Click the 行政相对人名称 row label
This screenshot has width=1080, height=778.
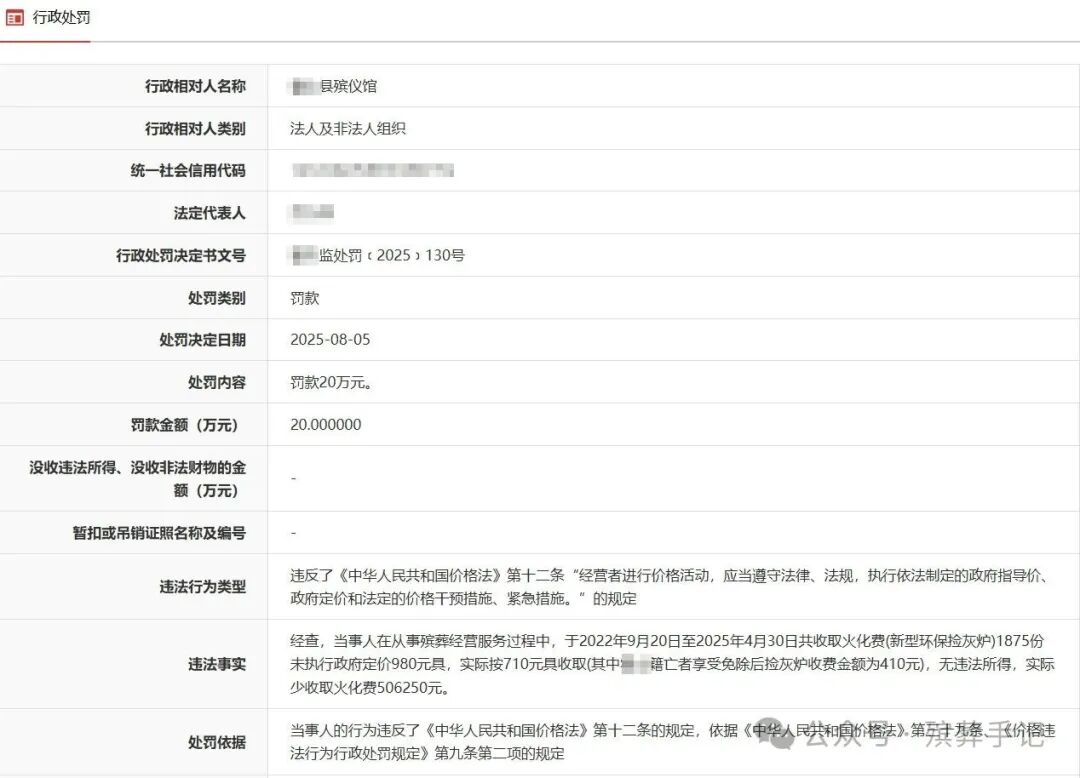click(195, 87)
